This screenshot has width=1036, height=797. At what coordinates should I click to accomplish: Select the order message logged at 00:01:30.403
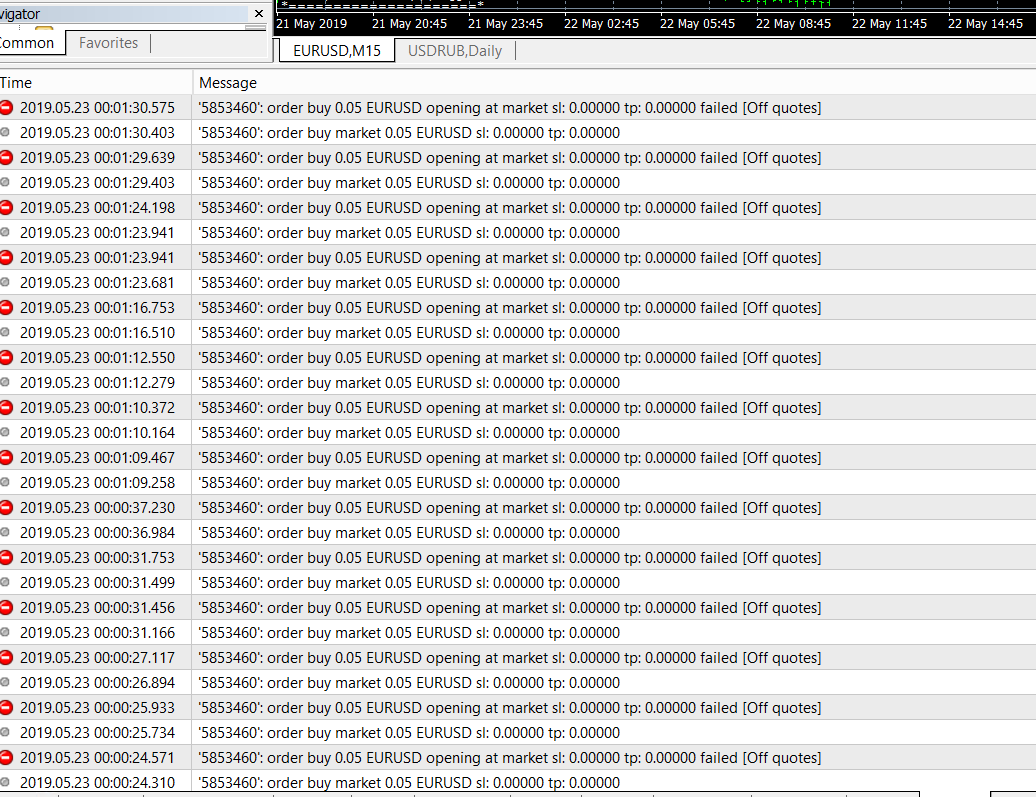[x=410, y=133]
